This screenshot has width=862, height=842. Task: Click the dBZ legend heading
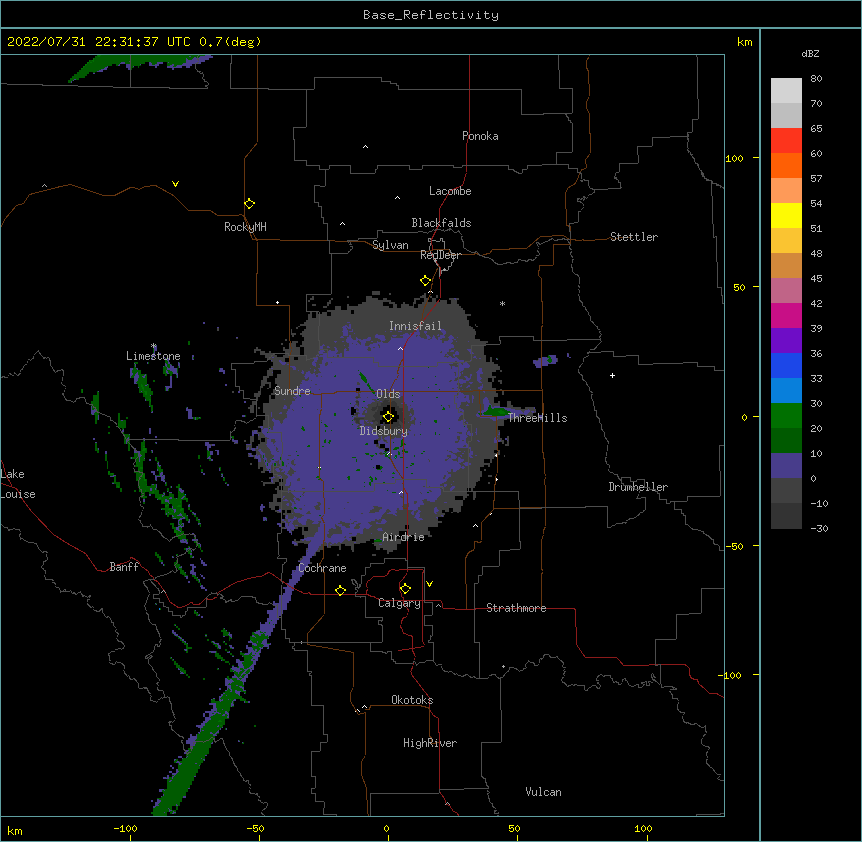coord(810,53)
